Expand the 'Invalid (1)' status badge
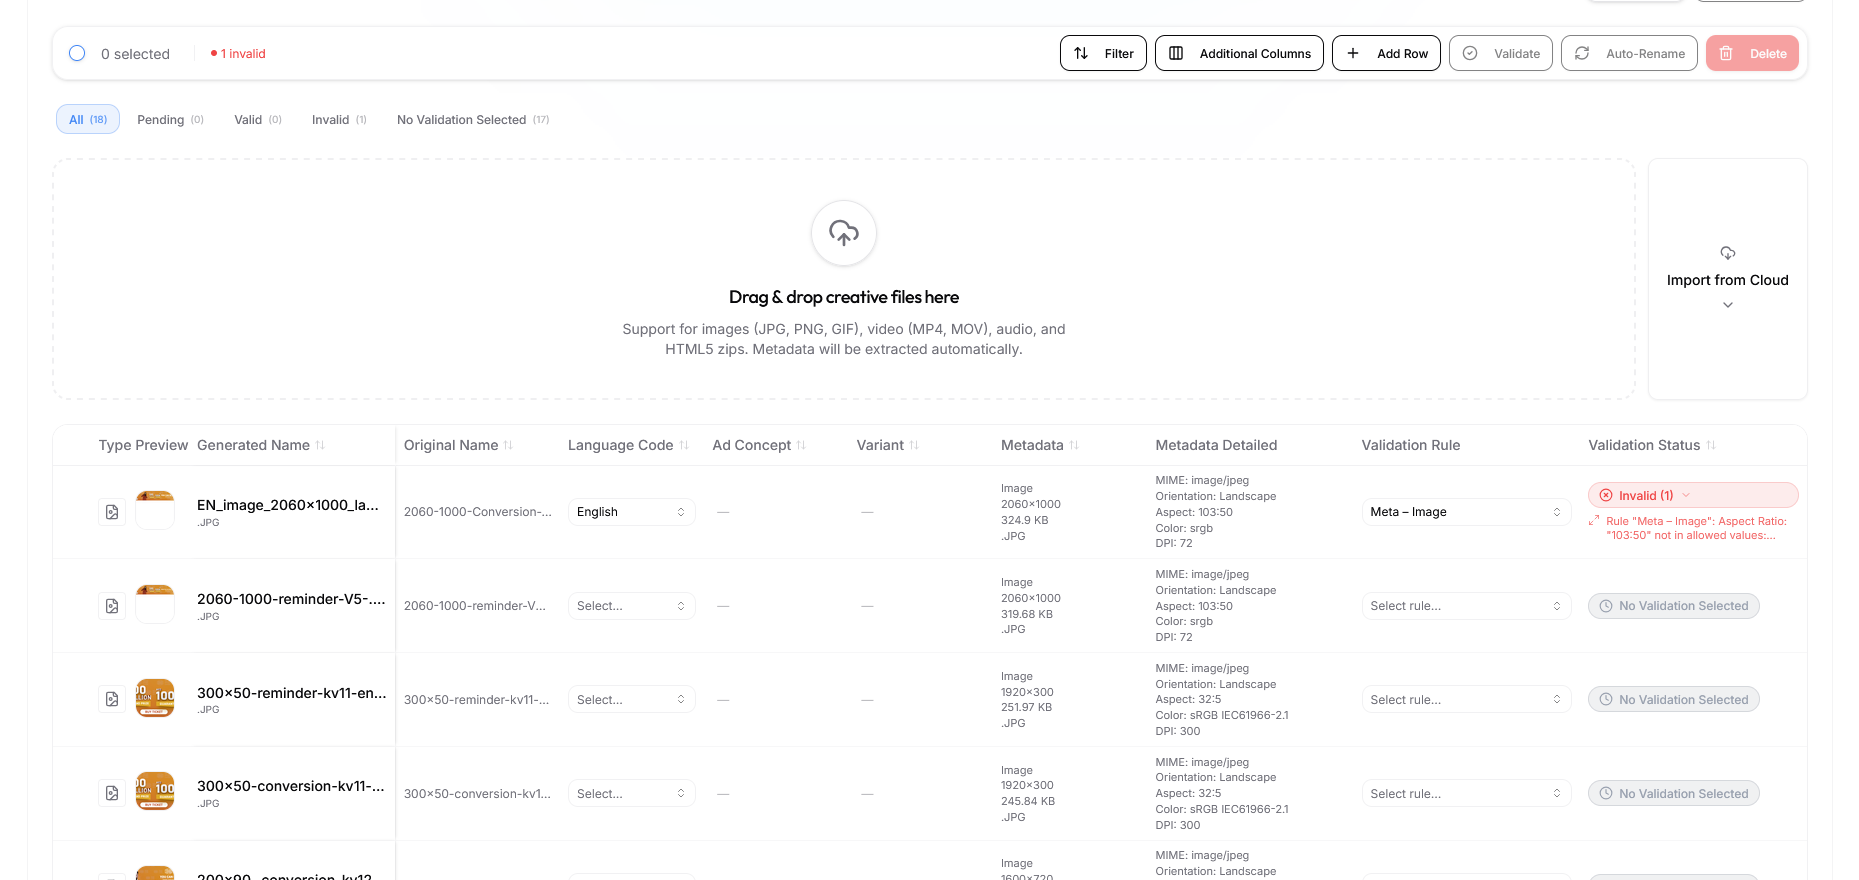The image size is (1859, 880). tap(1693, 495)
